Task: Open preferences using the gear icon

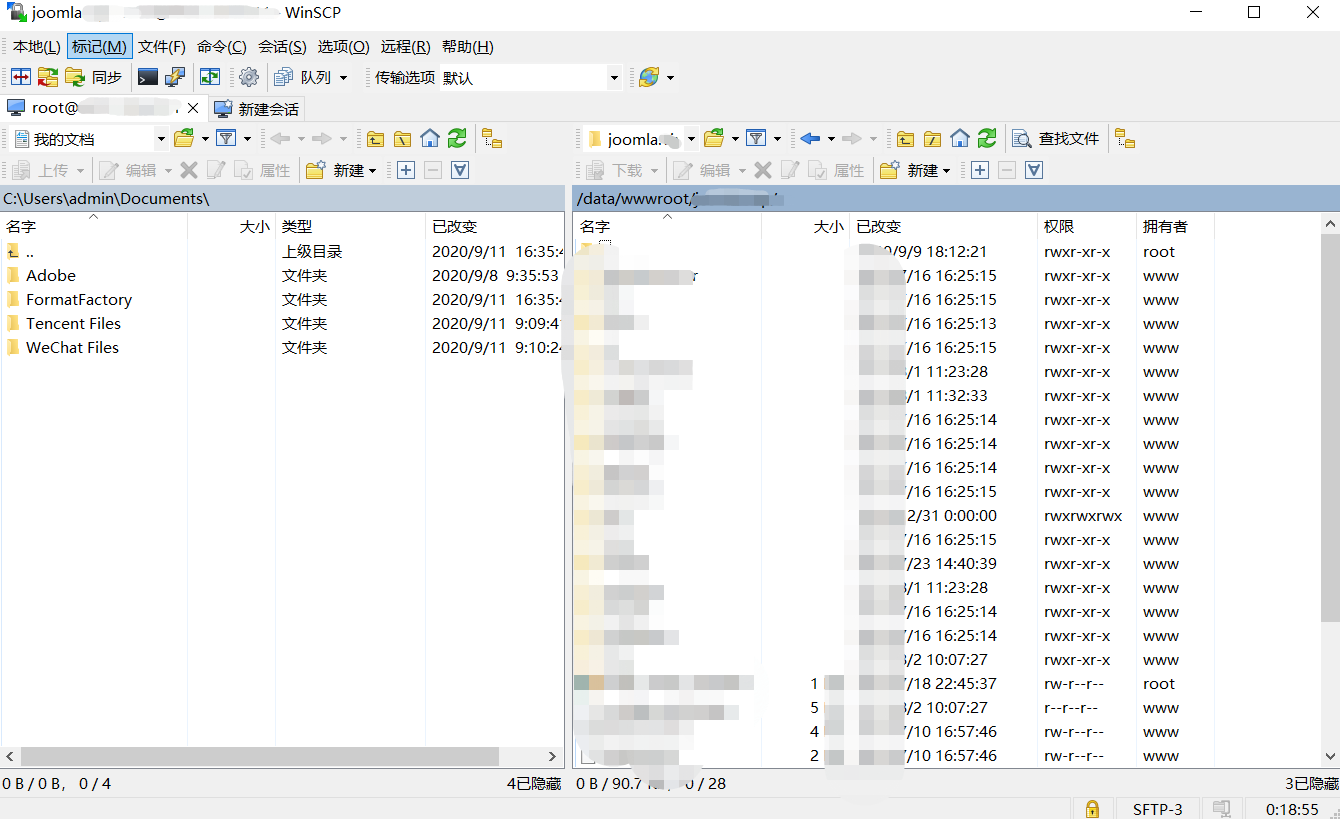Action: point(249,77)
